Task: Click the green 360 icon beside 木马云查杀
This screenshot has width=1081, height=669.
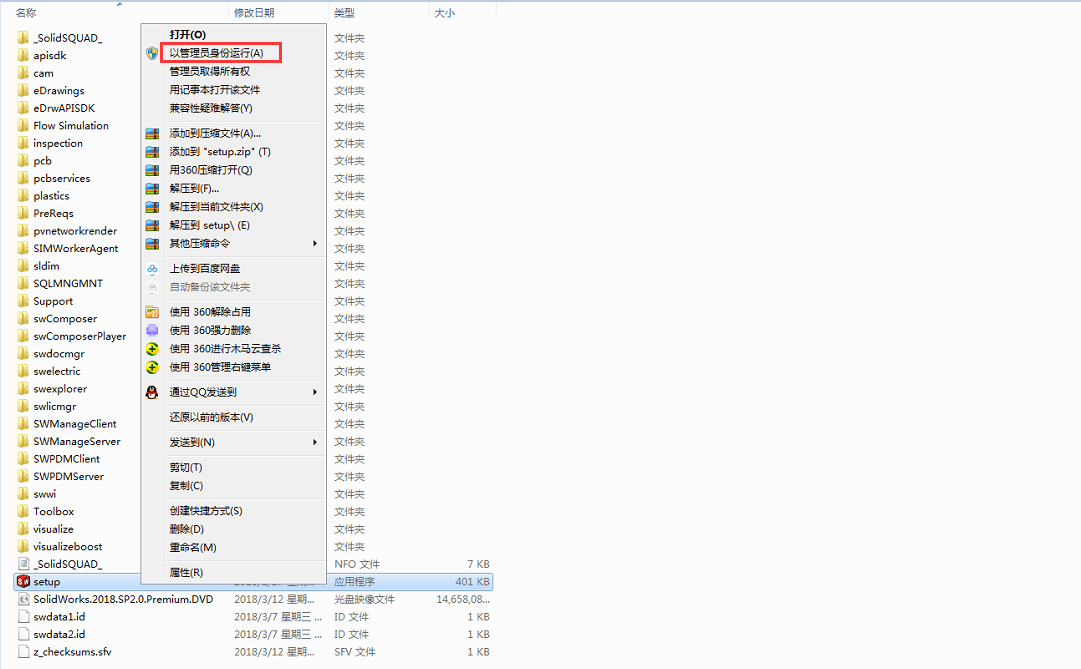Action: 152,349
